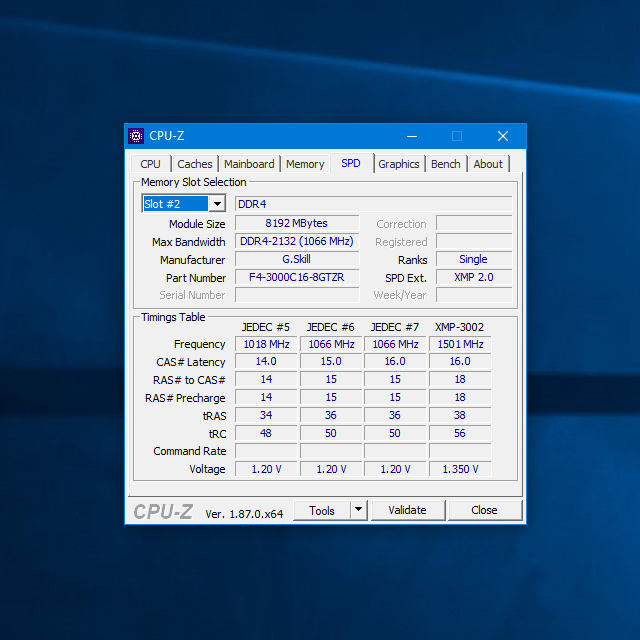
Task: Click JEDEC #5 RAS# Precharge value 14
Action: tap(266, 398)
